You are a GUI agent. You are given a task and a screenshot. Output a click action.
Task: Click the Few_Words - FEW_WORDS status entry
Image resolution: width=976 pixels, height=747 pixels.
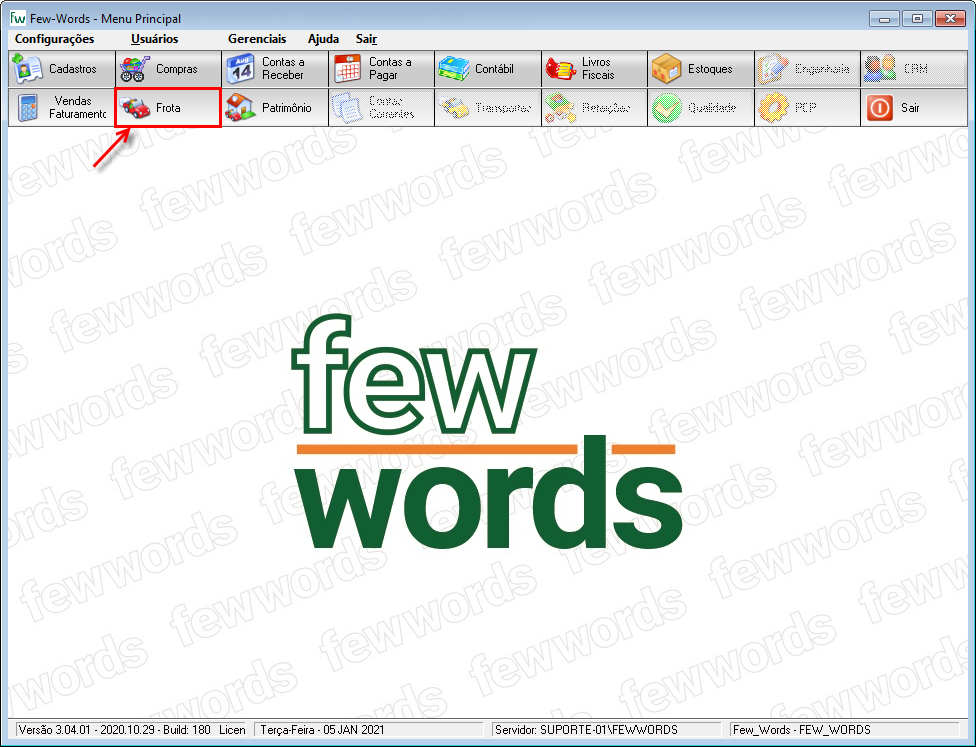(802, 730)
